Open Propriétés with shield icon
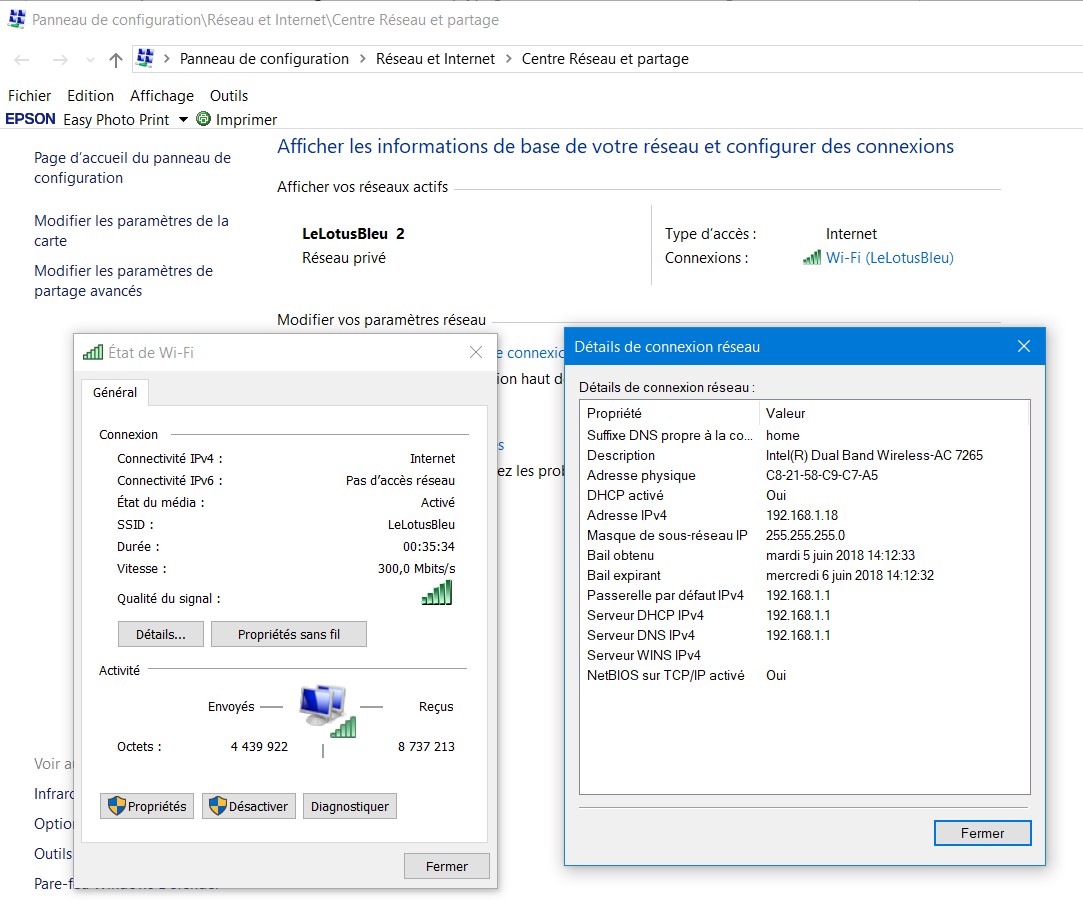The image size is (1083, 900). click(x=147, y=806)
